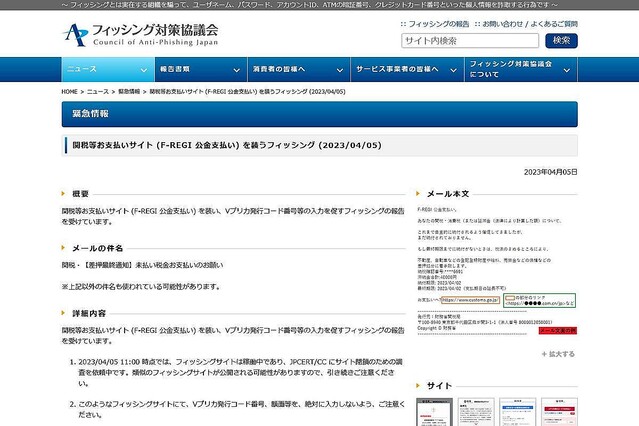Viewport: 639px width, 426px height.
Task: Open the ニュース menu tab
Action: click(x=108, y=69)
